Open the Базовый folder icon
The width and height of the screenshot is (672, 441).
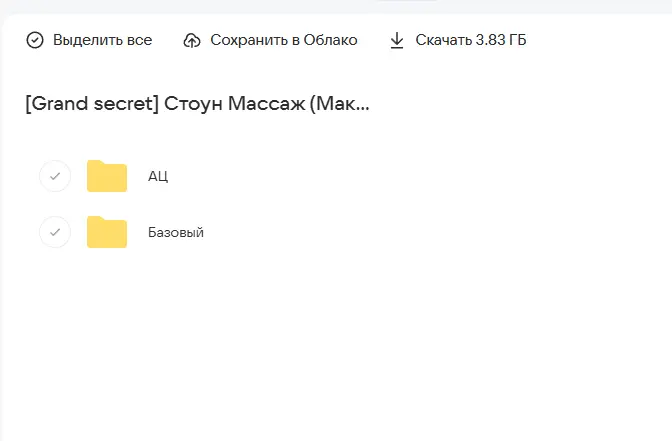pyautogui.click(x=107, y=232)
